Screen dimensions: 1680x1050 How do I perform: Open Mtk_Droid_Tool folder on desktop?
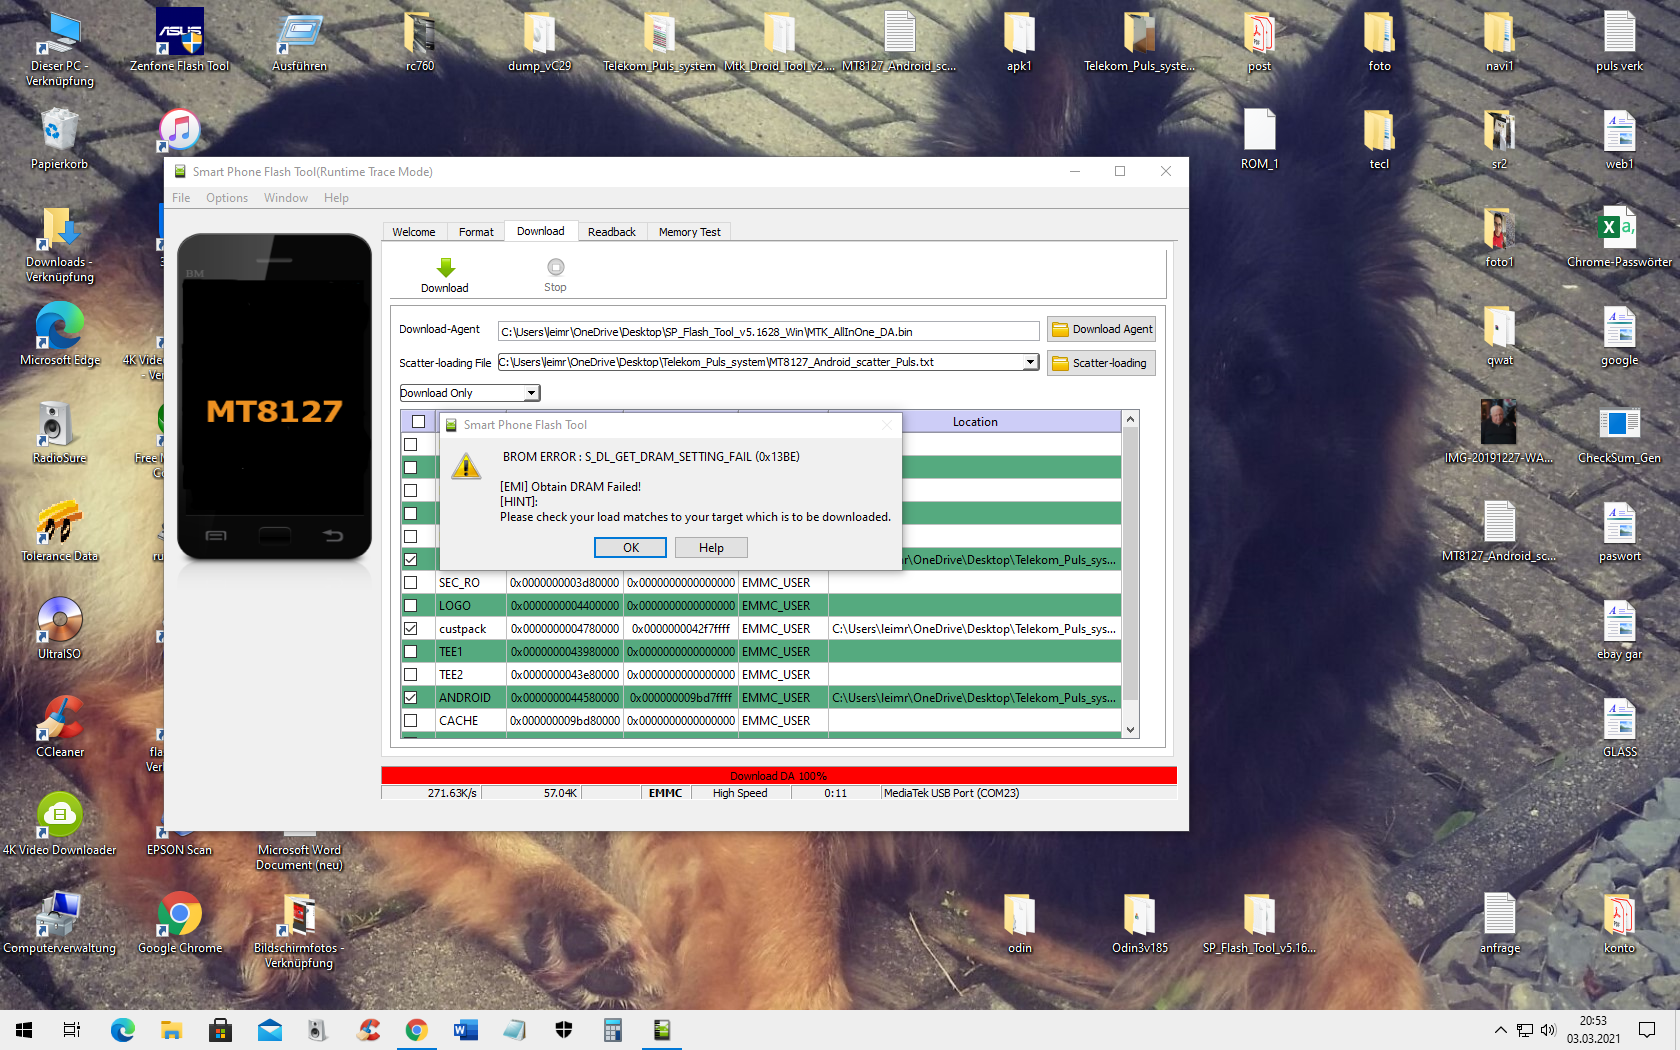tap(780, 42)
